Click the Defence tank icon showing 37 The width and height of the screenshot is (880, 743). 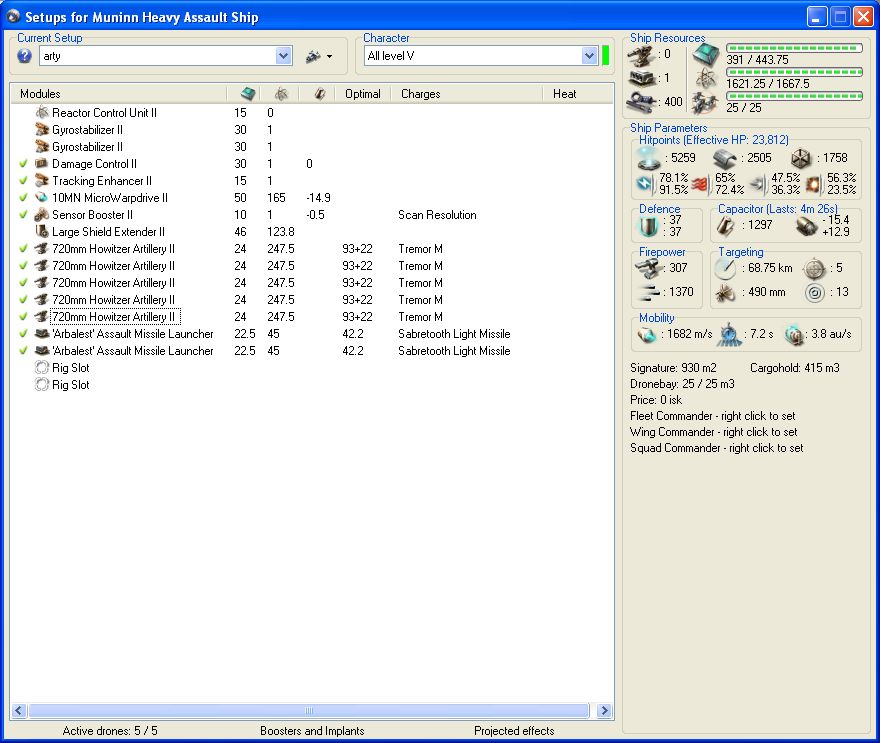pos(649,226)
